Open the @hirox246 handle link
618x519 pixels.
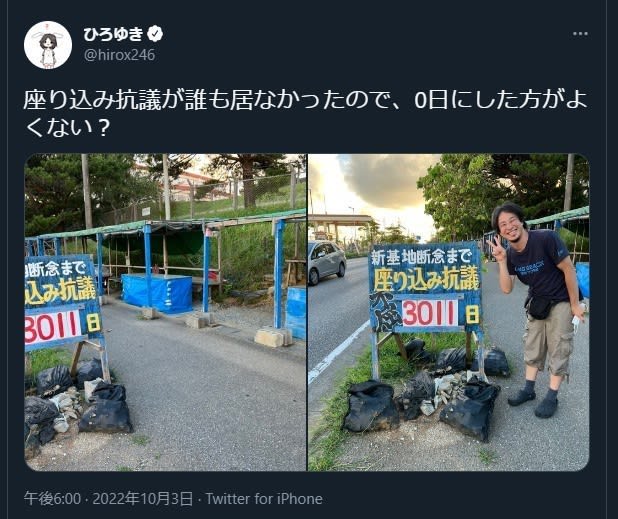pyautogui.click(x=119, y=55)
